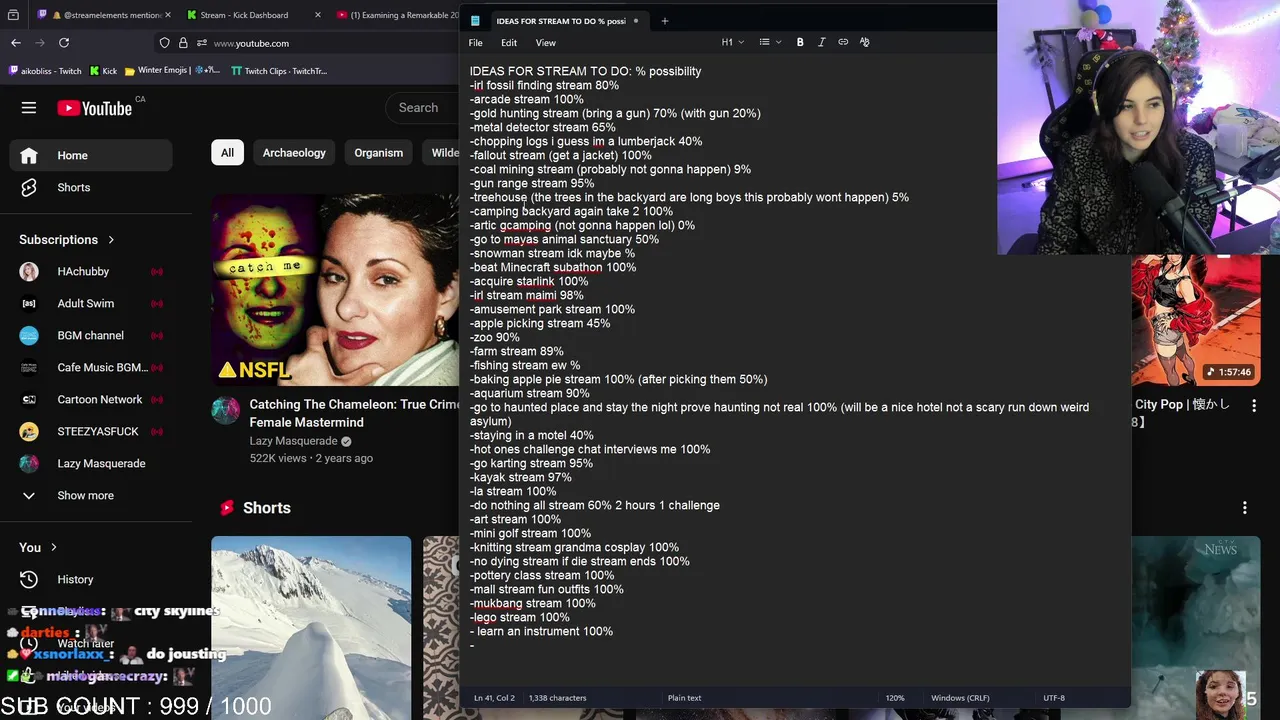
Task: Go back in the browser
Action: coord(16,43)
